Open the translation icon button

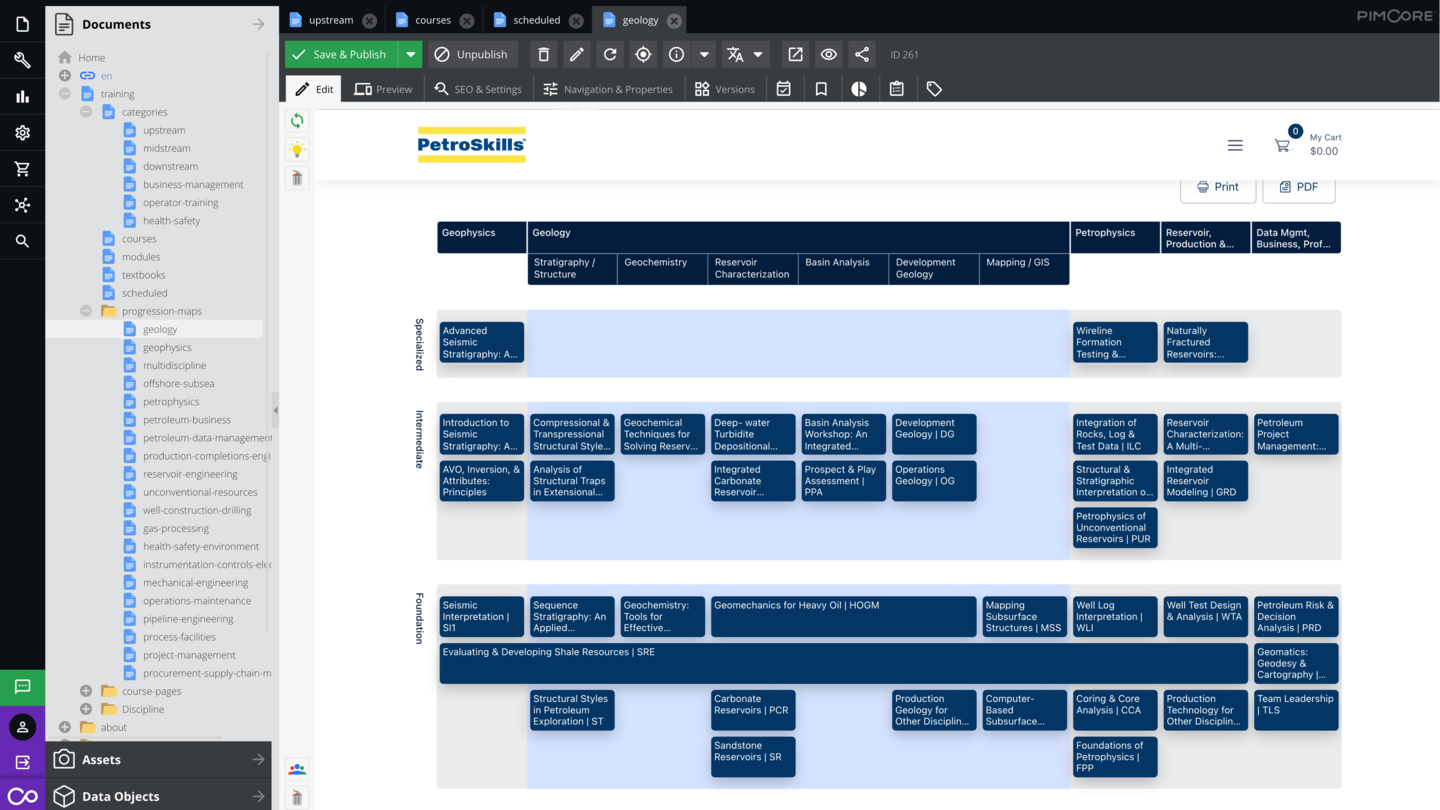735,54
